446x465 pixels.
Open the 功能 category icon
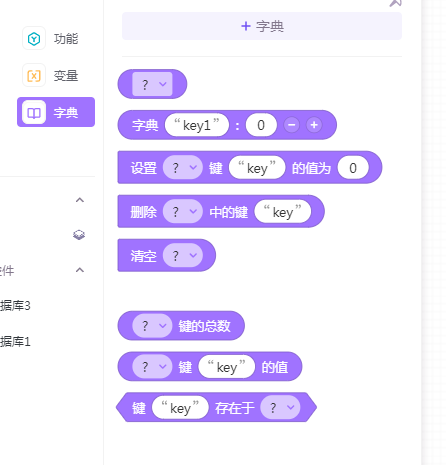click(34, 39)
